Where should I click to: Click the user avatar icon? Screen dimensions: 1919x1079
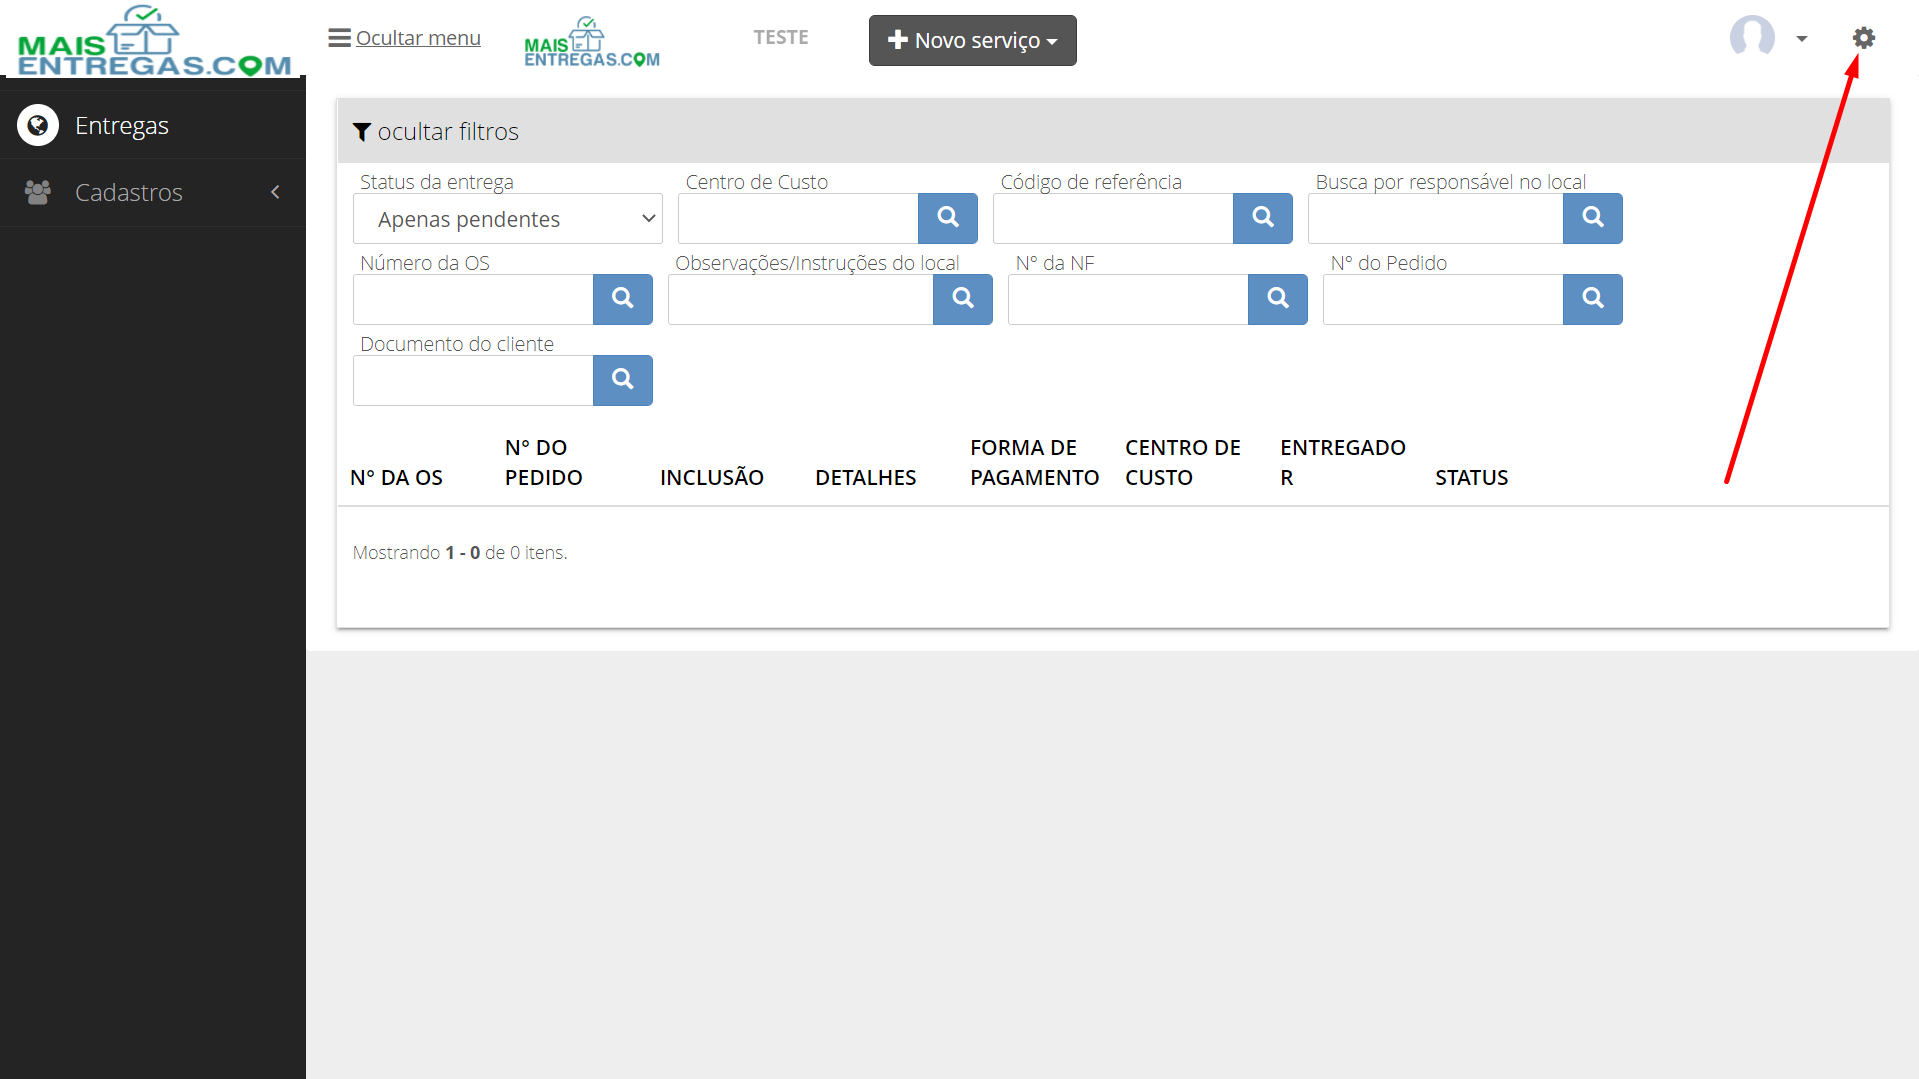click(1752, 37)
